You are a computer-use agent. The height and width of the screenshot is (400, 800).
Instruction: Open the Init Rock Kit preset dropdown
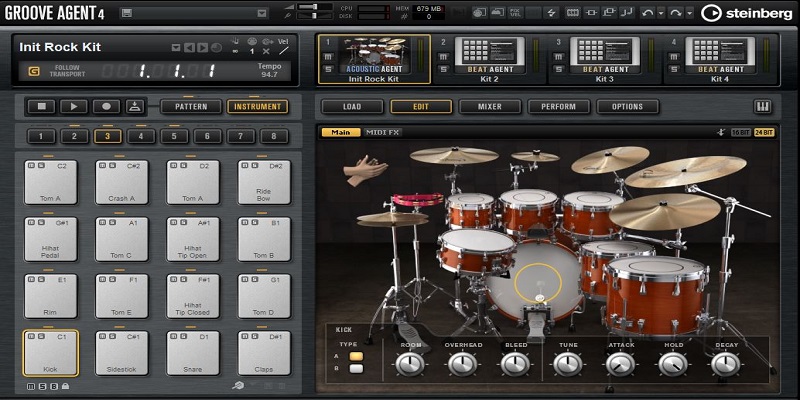click(176, 48)
